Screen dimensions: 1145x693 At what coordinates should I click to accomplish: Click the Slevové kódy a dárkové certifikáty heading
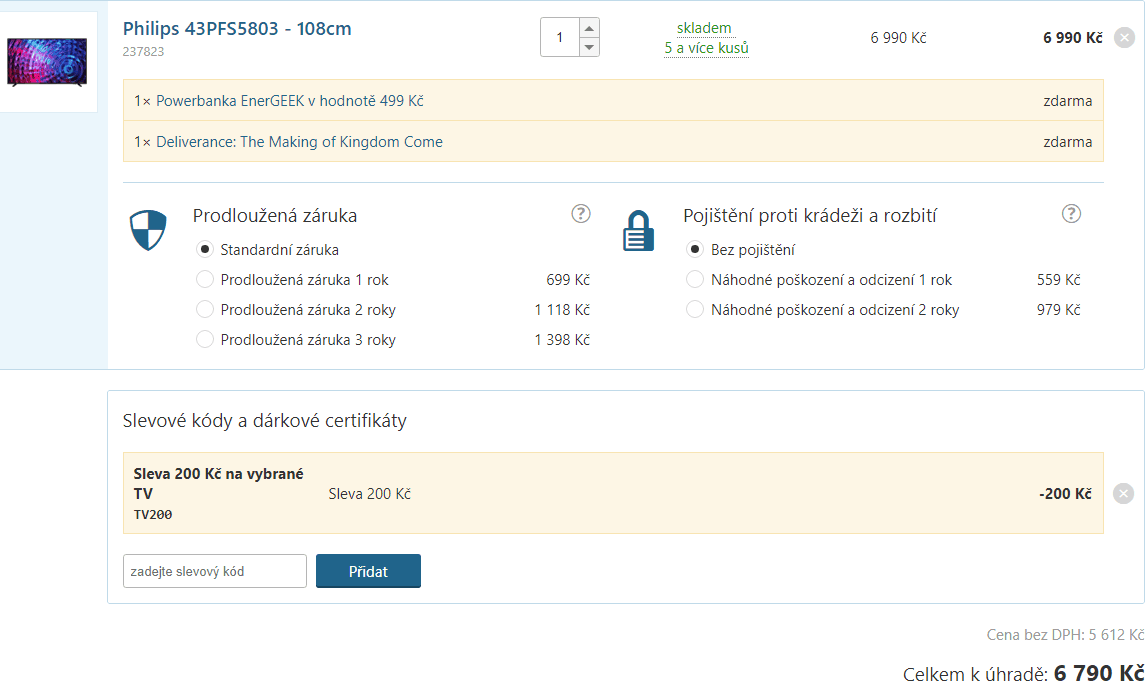point(264,421)
